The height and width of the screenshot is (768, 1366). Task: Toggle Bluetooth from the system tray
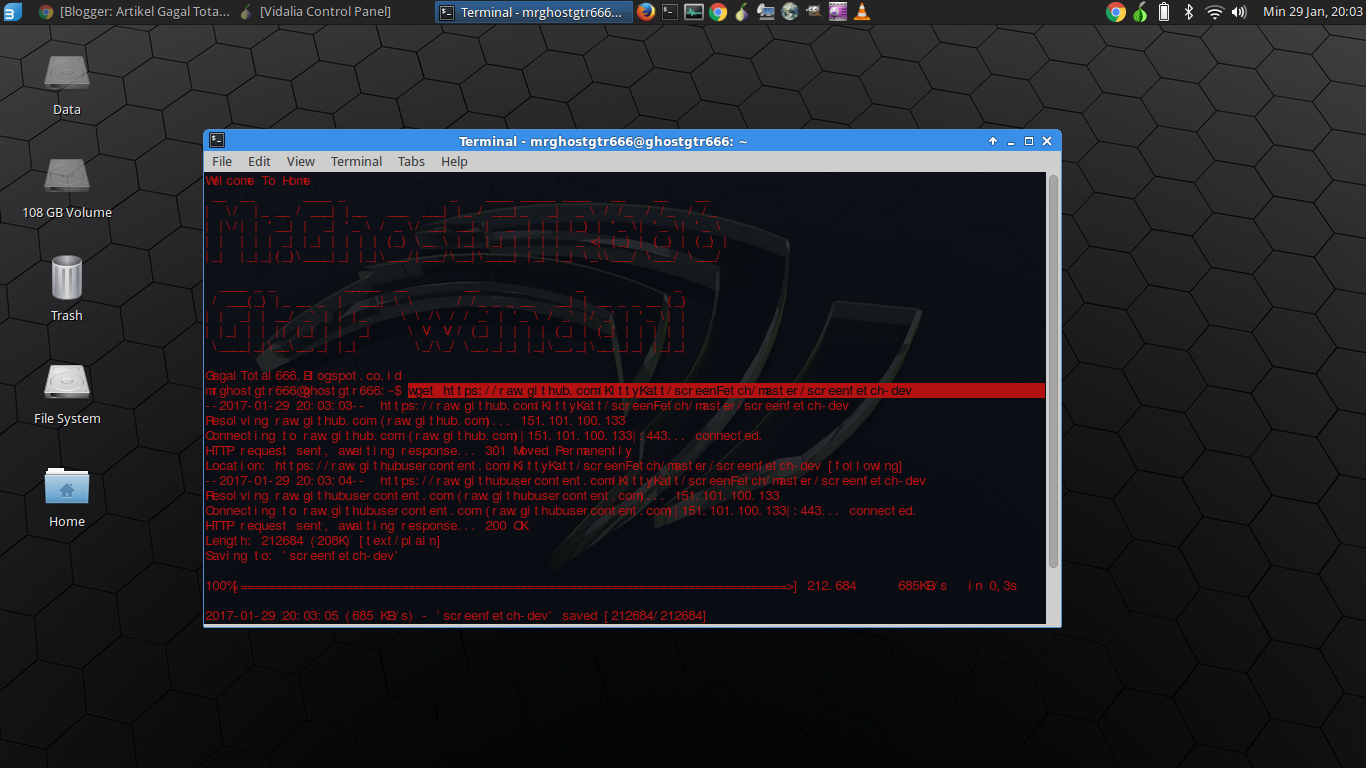click(1188, 12)
